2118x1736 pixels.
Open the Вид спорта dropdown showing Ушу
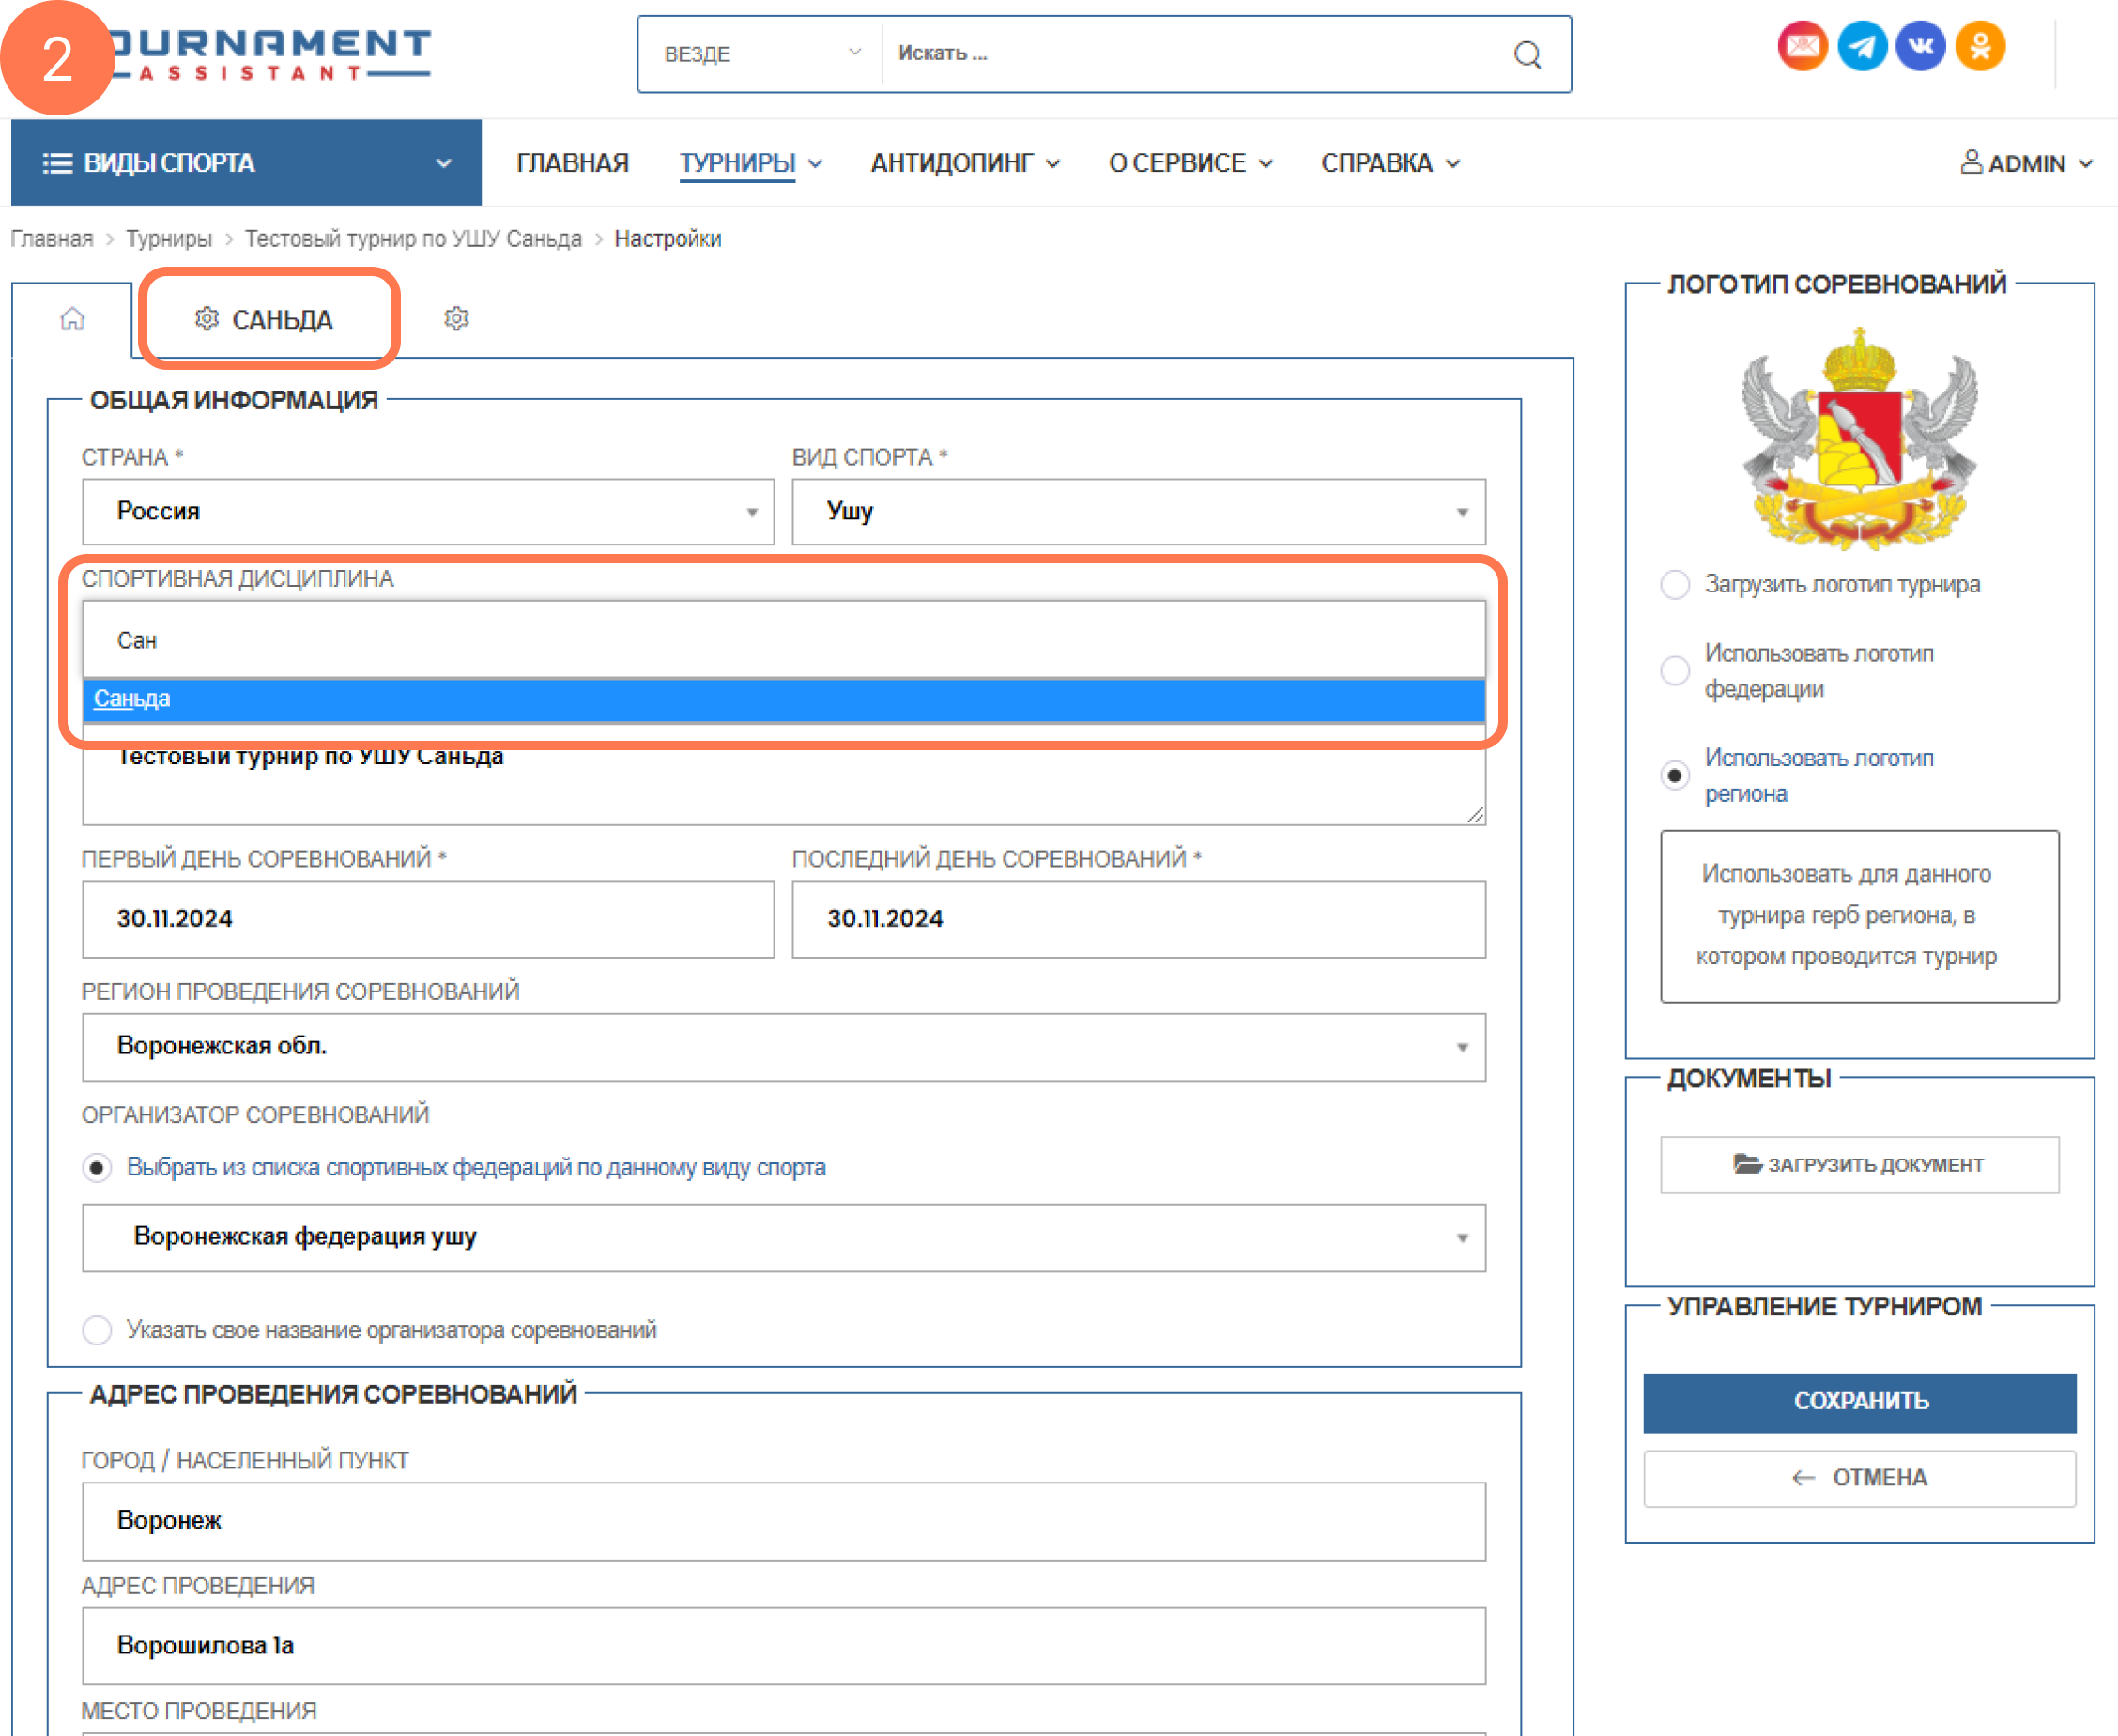(1138, 511)
